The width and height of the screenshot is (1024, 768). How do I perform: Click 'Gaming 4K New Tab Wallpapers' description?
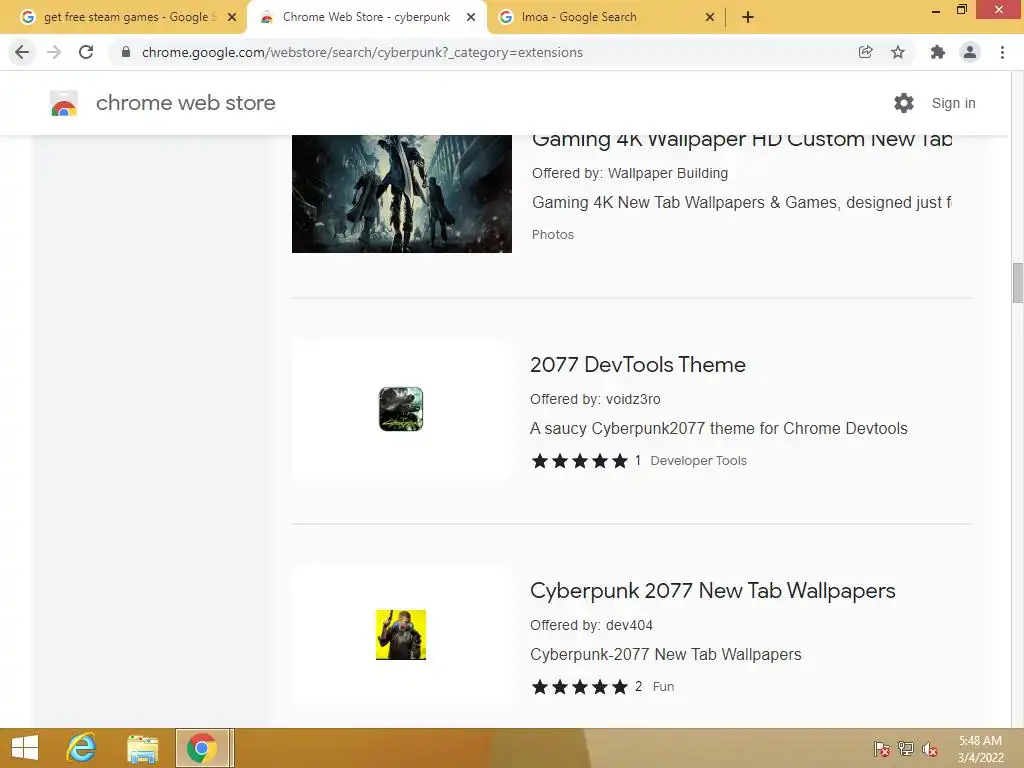[x=742, y=202]
